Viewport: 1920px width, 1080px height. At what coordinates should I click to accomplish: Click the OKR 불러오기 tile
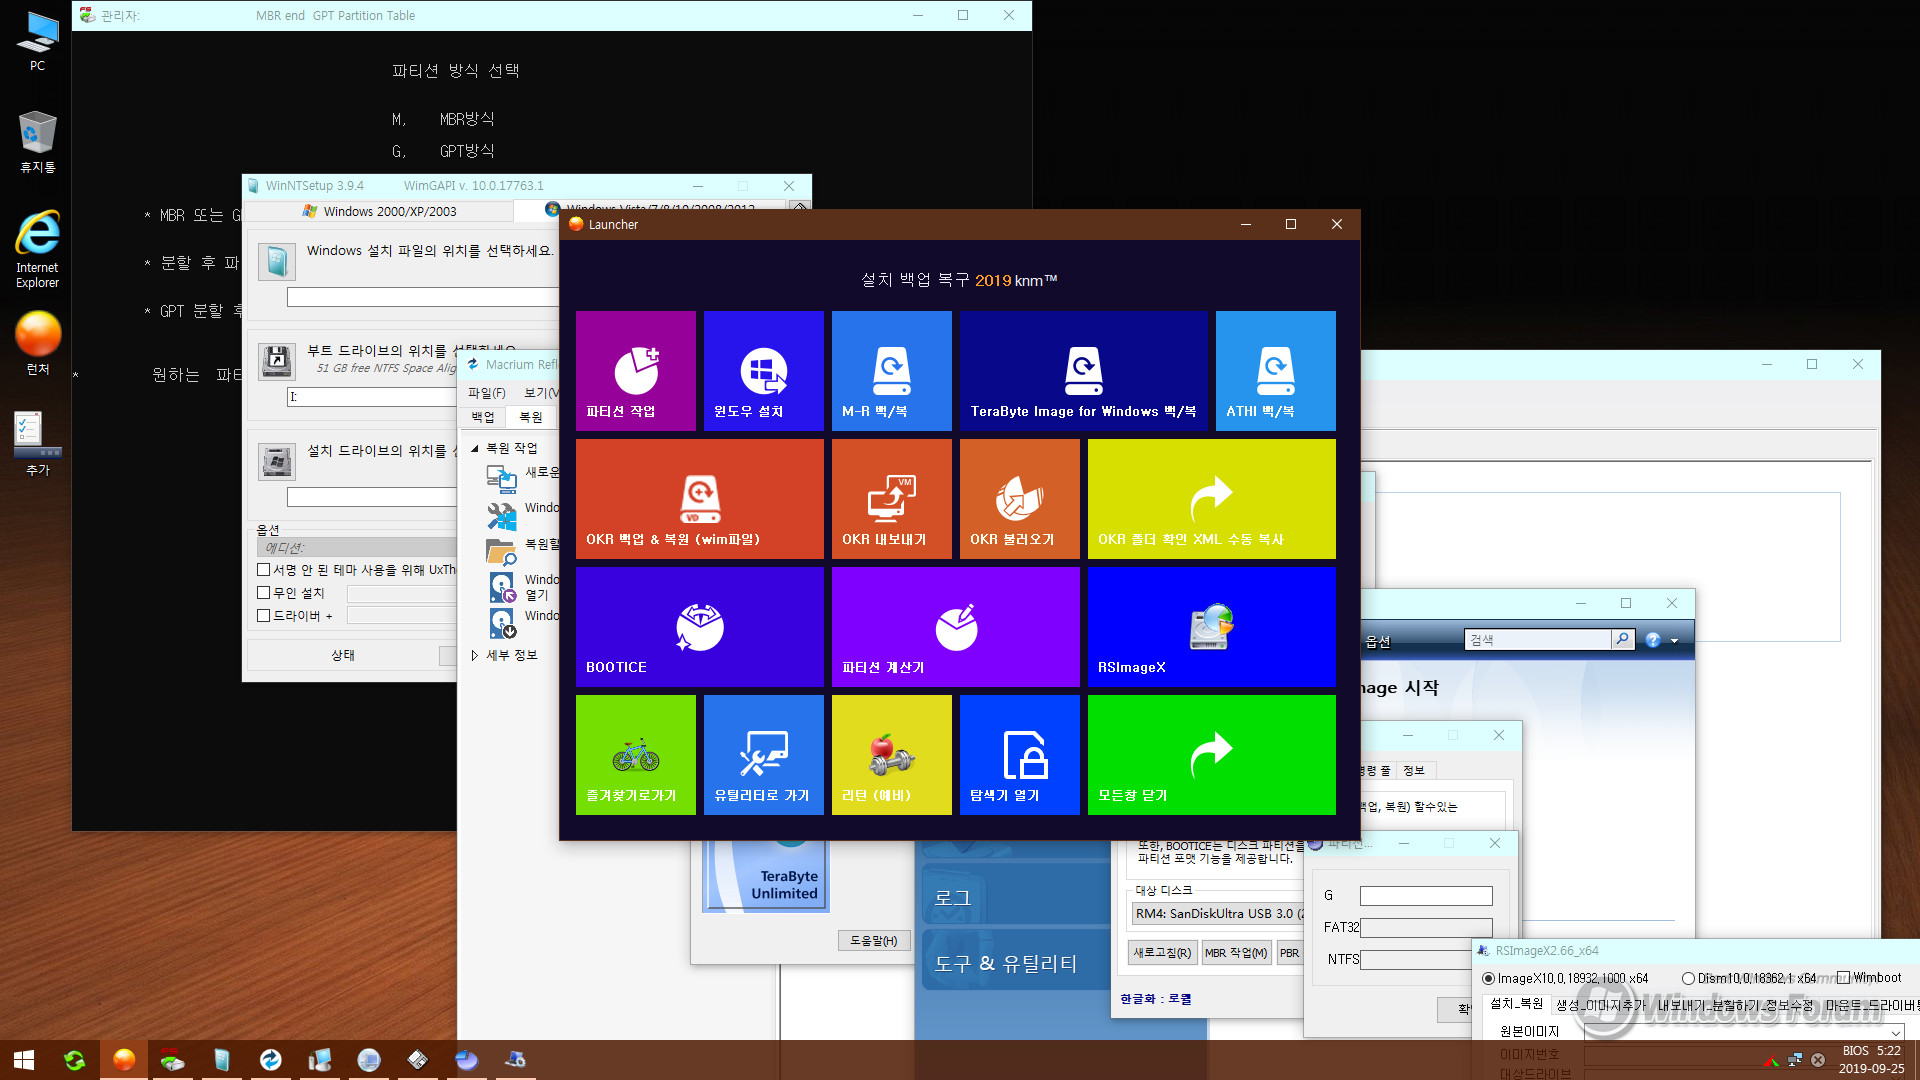[x=1019, y=499]
